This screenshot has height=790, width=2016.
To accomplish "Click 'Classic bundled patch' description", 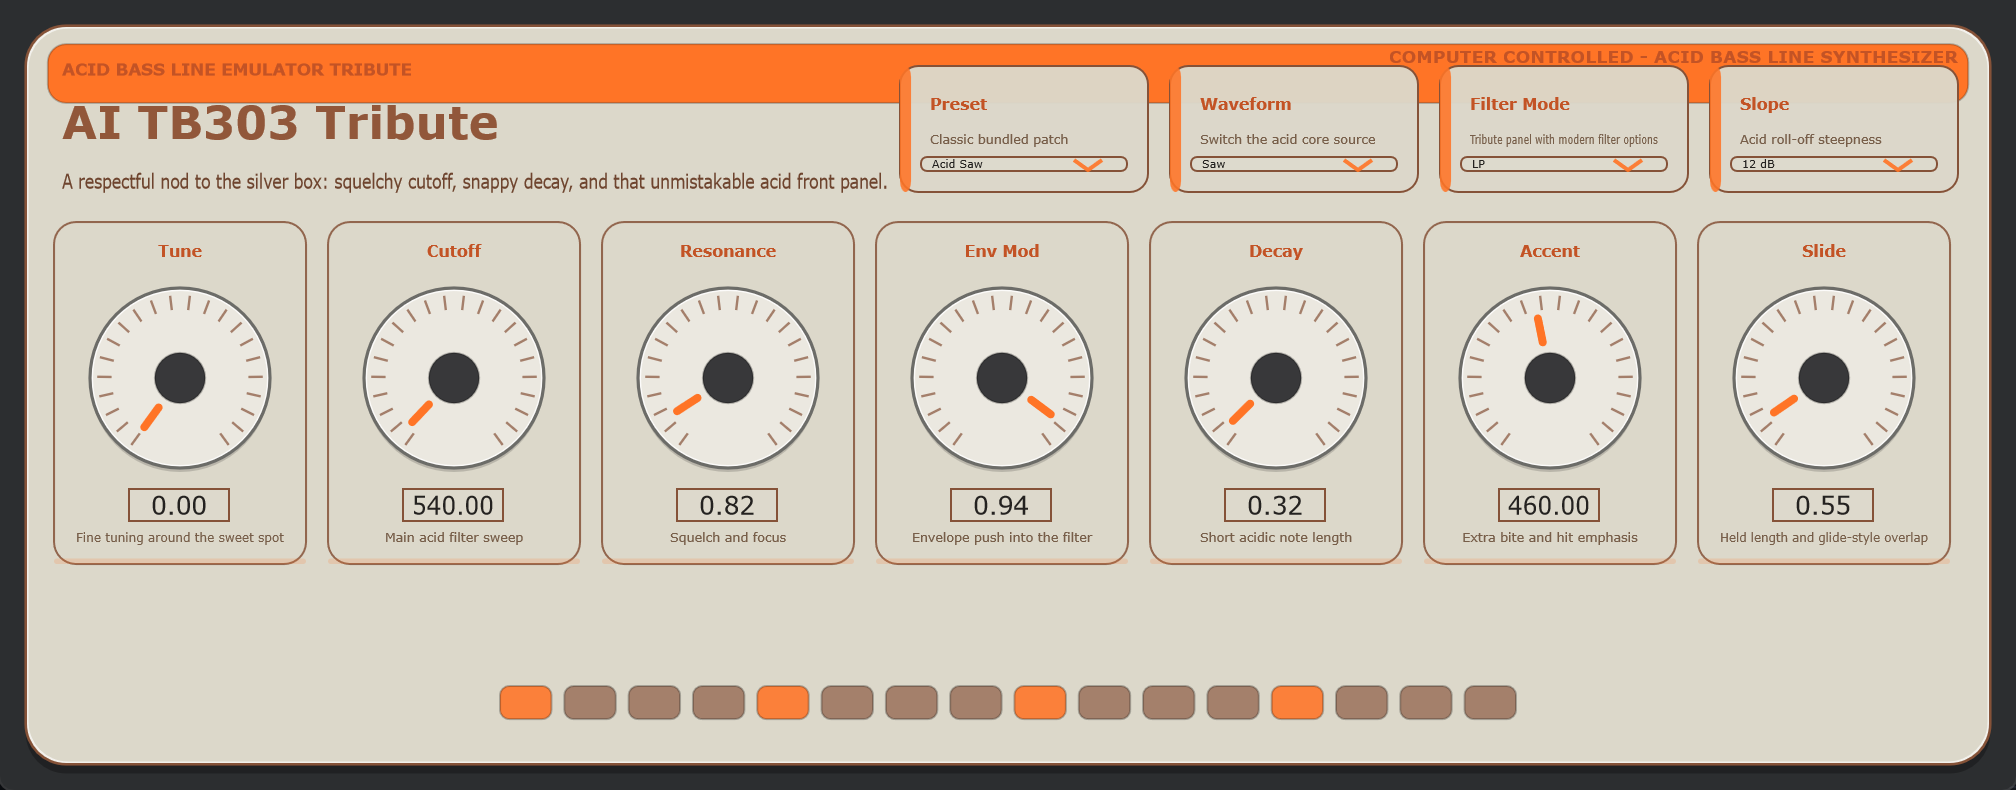I will point(999,140).
